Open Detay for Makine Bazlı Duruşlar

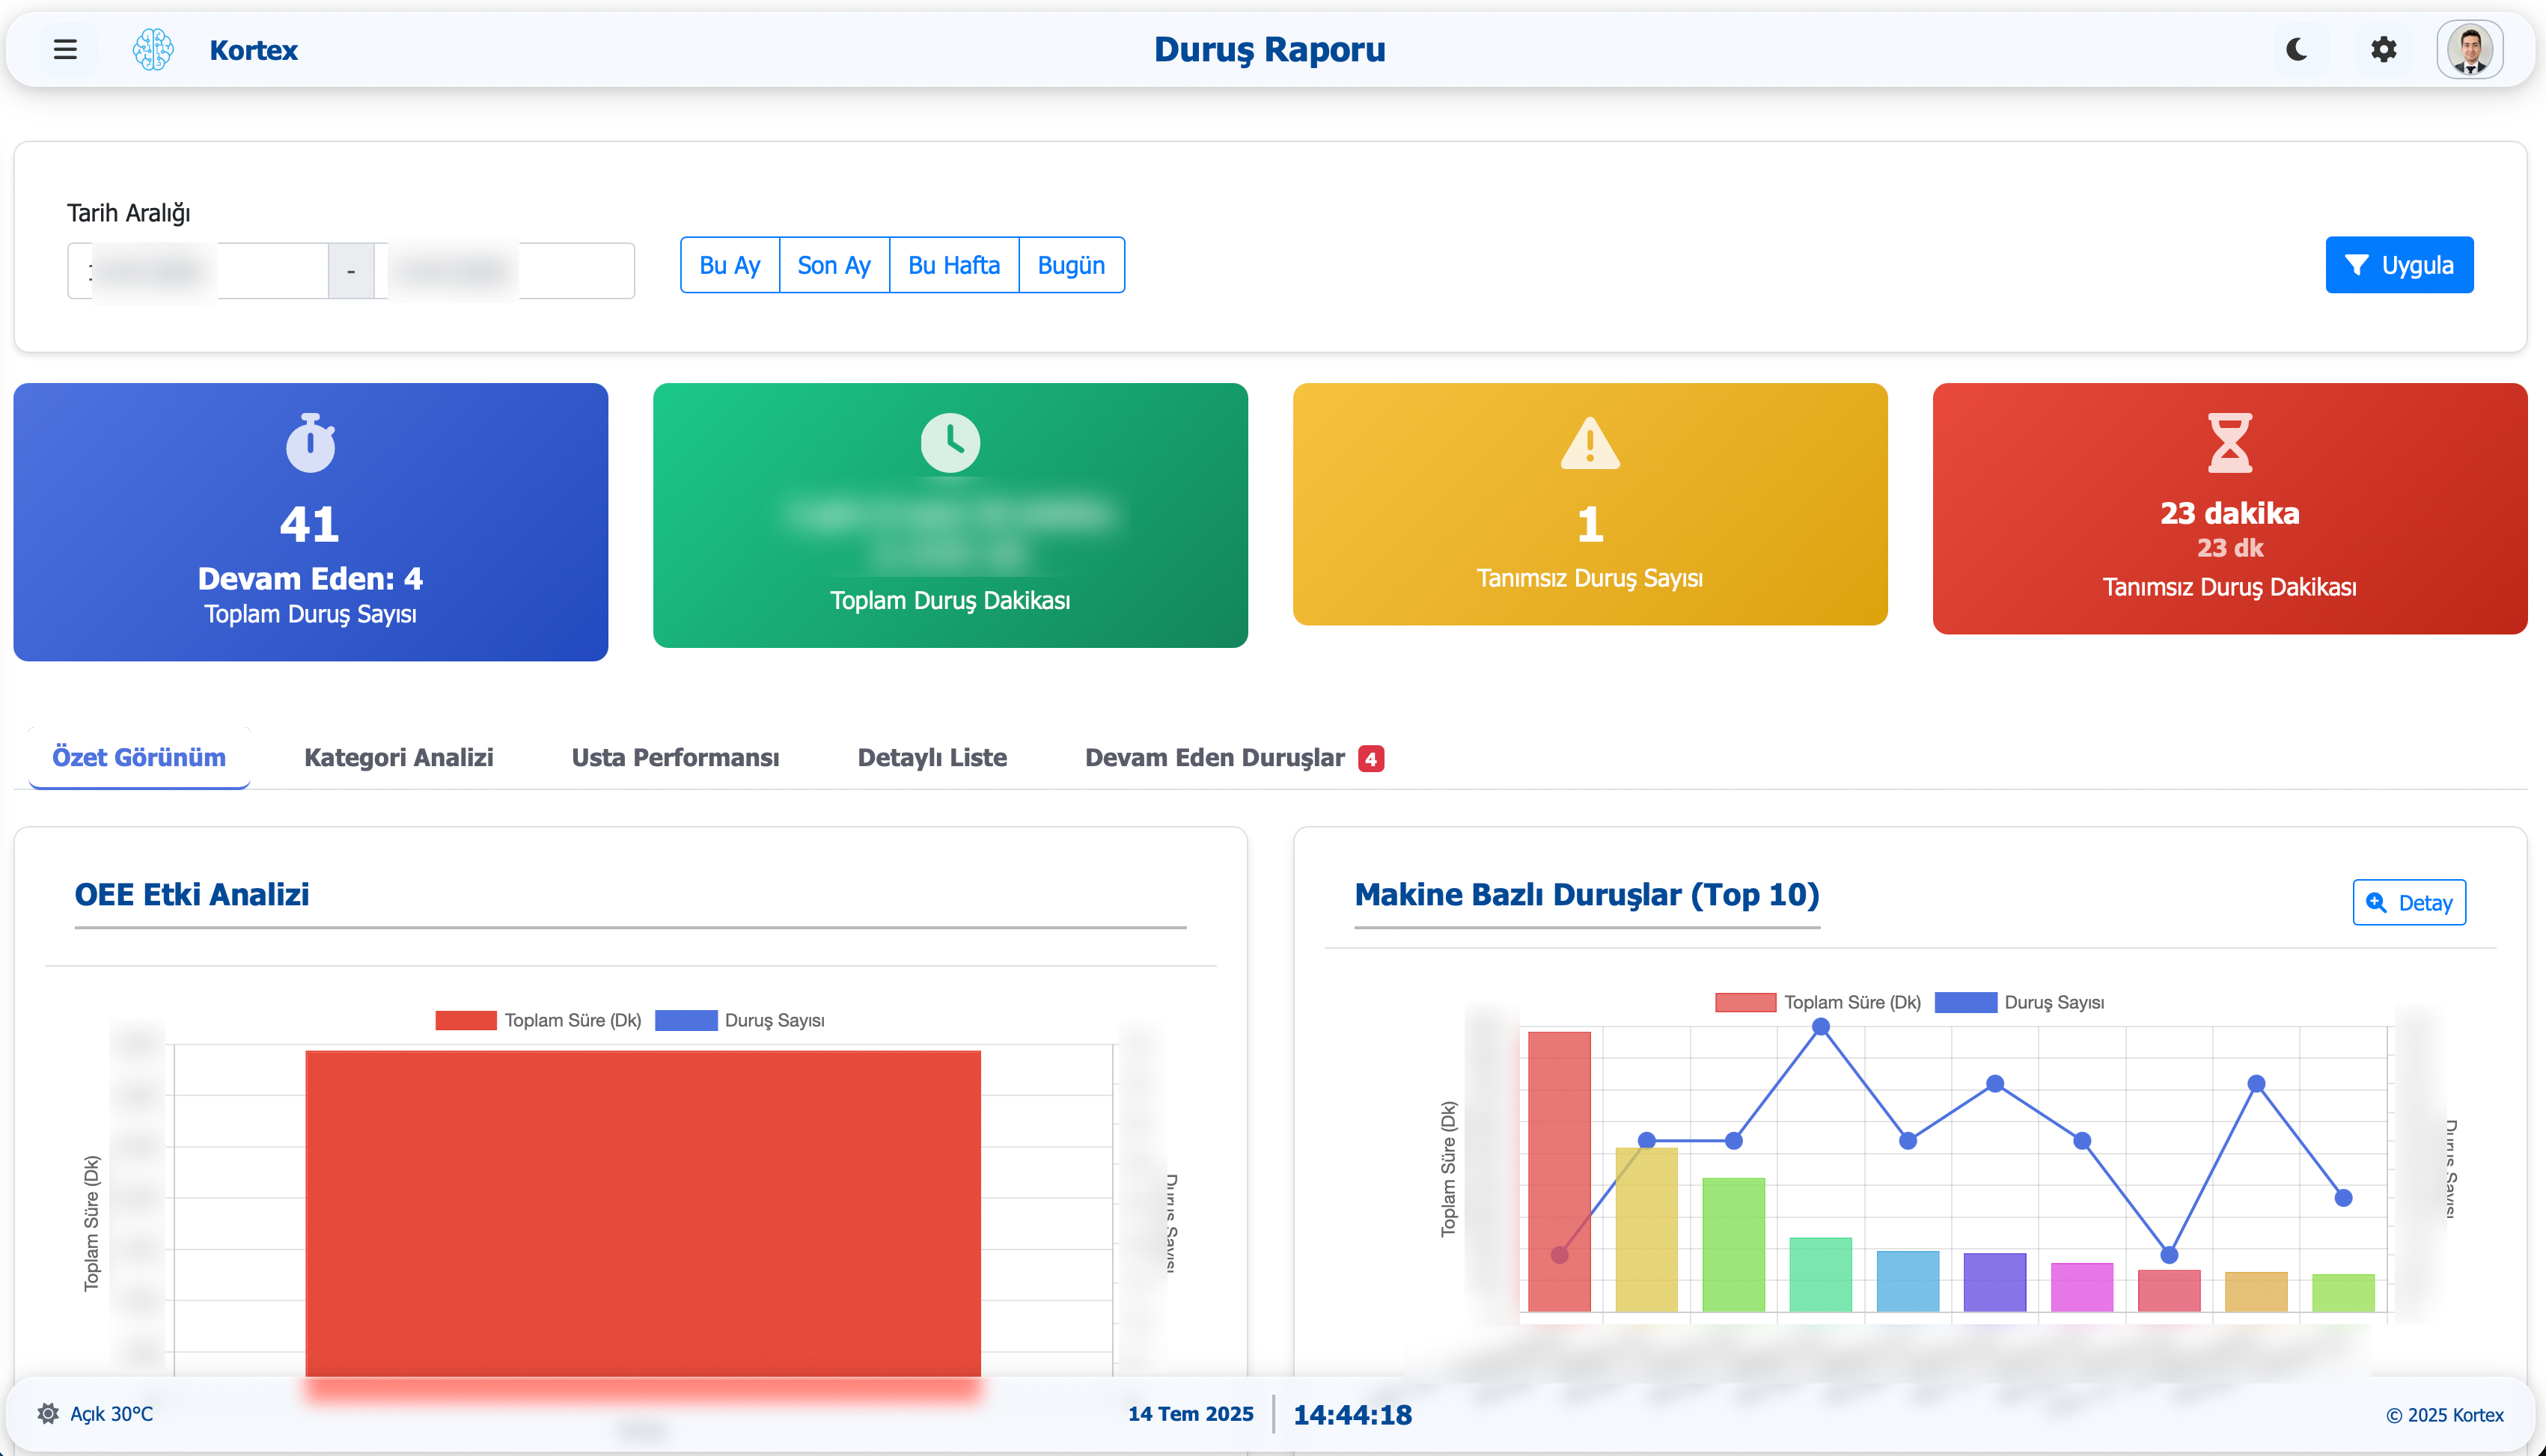(2408, 902)
